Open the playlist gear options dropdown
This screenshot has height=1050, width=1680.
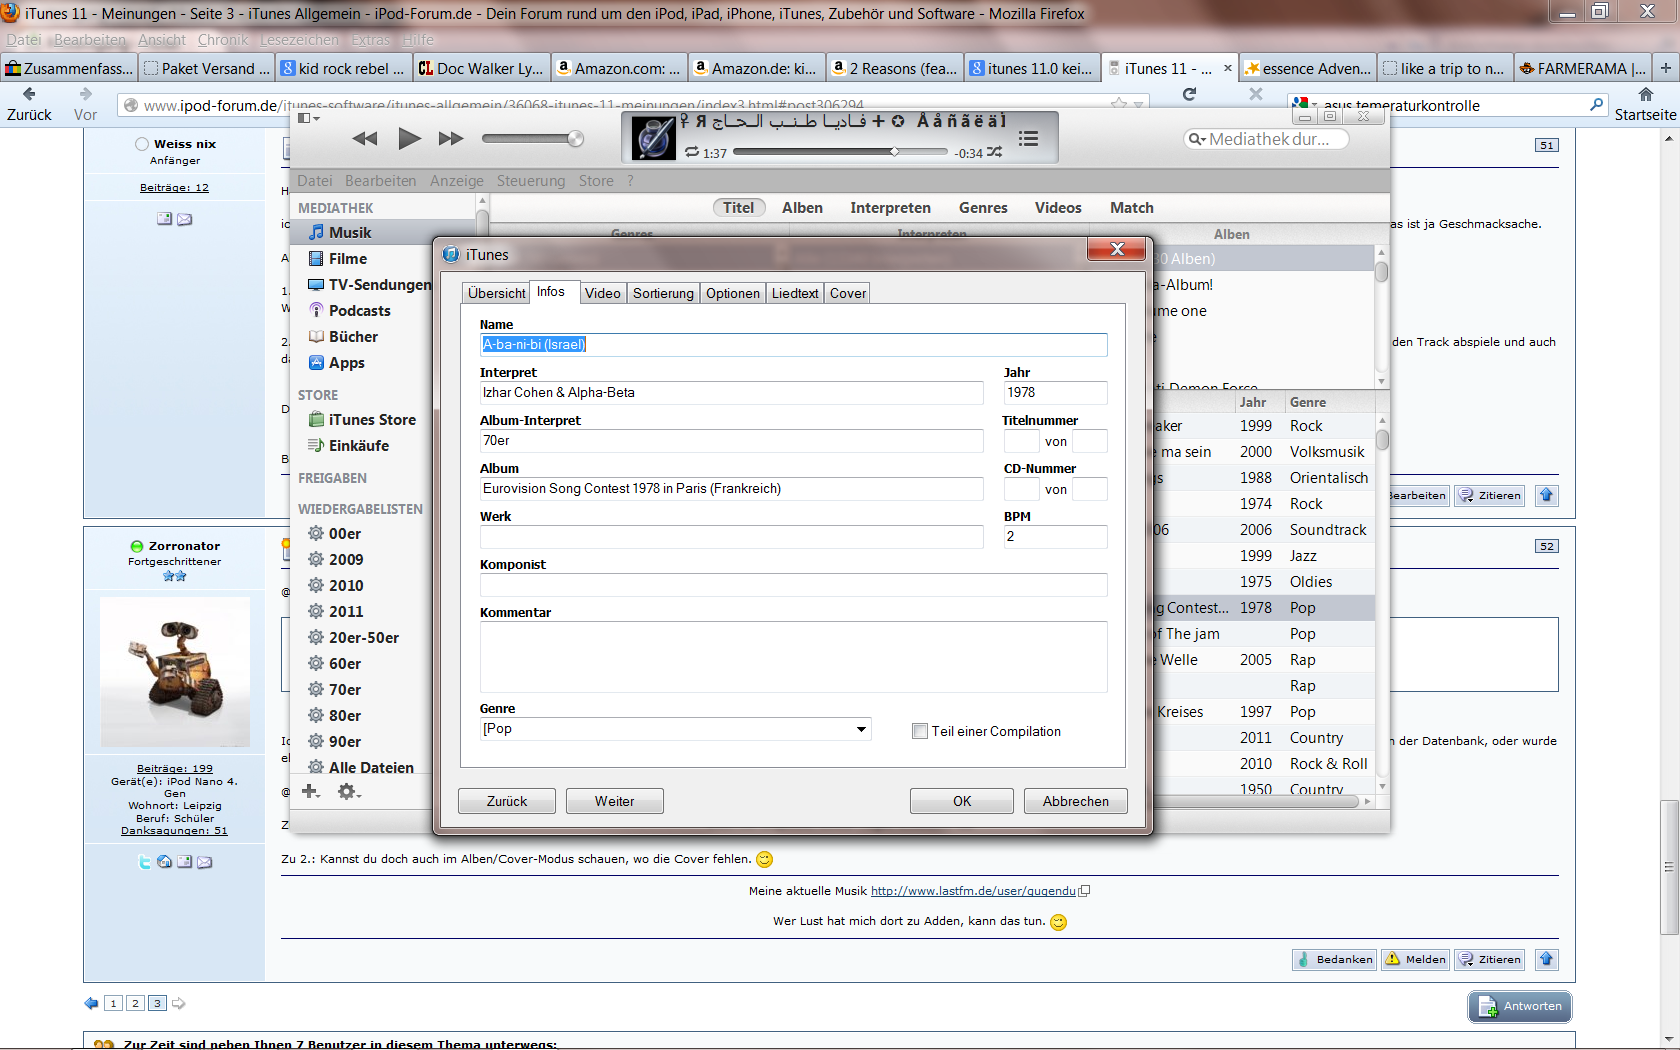[x=349, y=791]
